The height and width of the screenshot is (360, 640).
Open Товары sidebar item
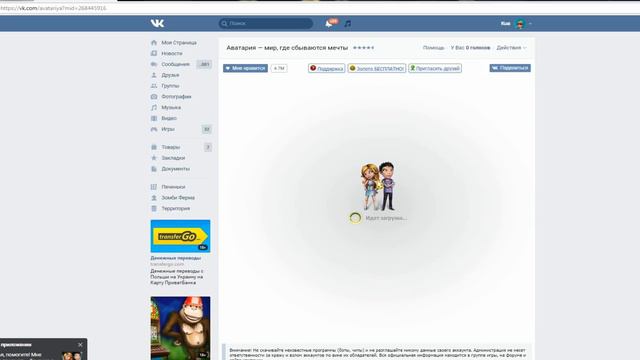click(x=171, y=147)
